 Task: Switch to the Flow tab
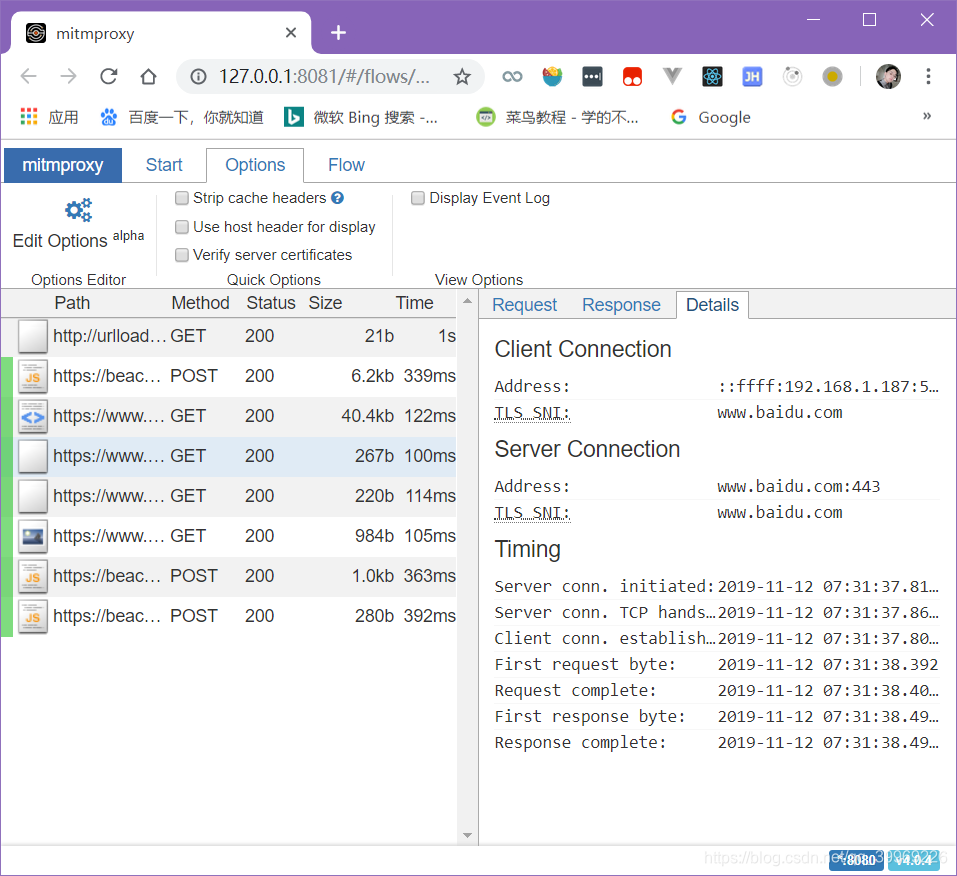coord(345,165)
